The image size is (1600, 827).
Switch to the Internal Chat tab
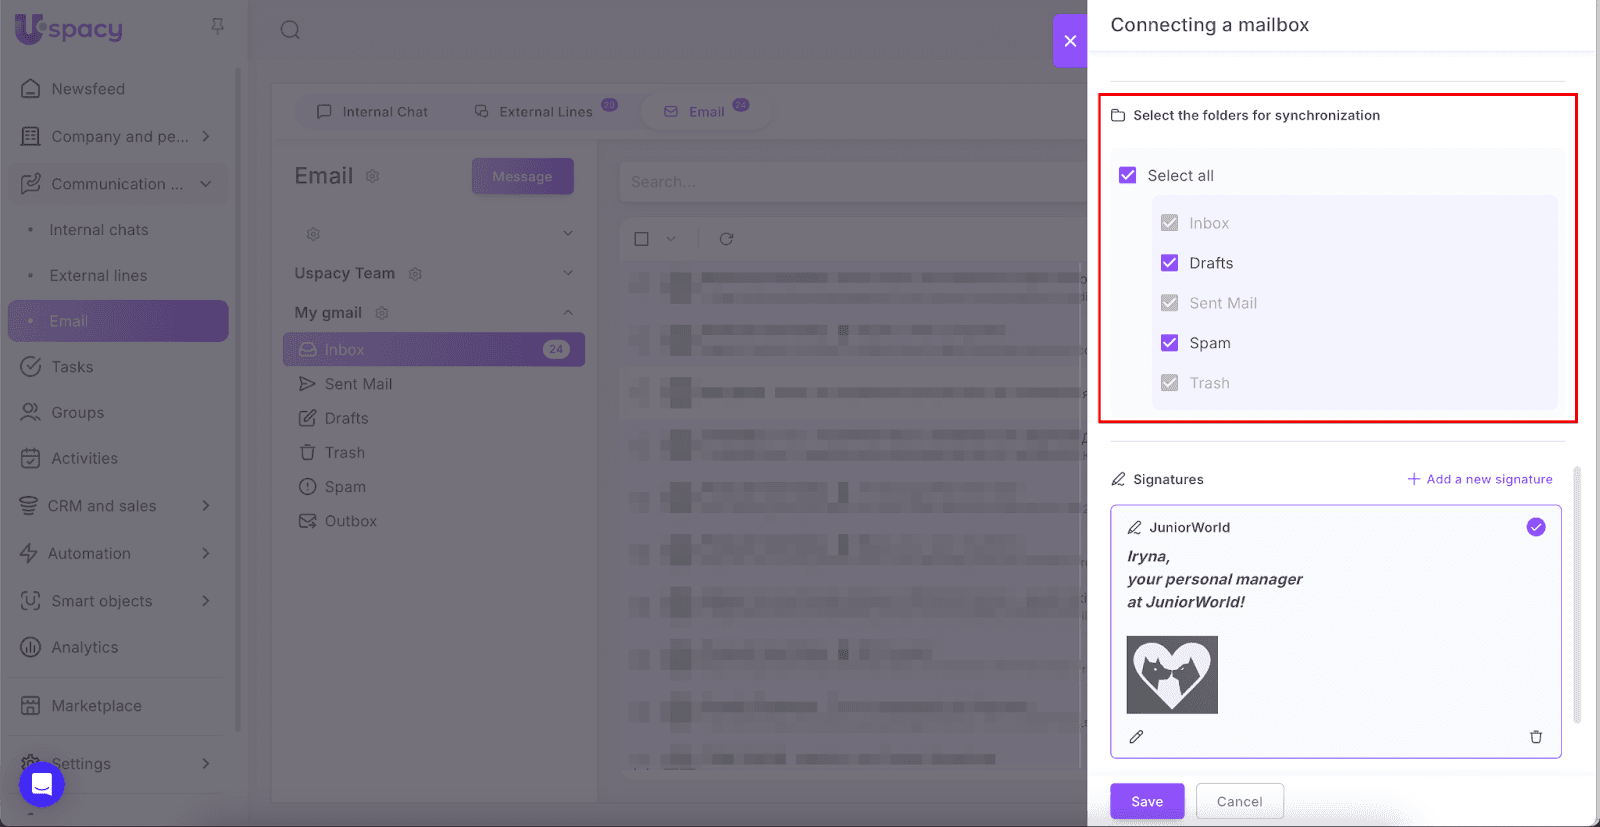pyautogui.click(x=372, y=112)
